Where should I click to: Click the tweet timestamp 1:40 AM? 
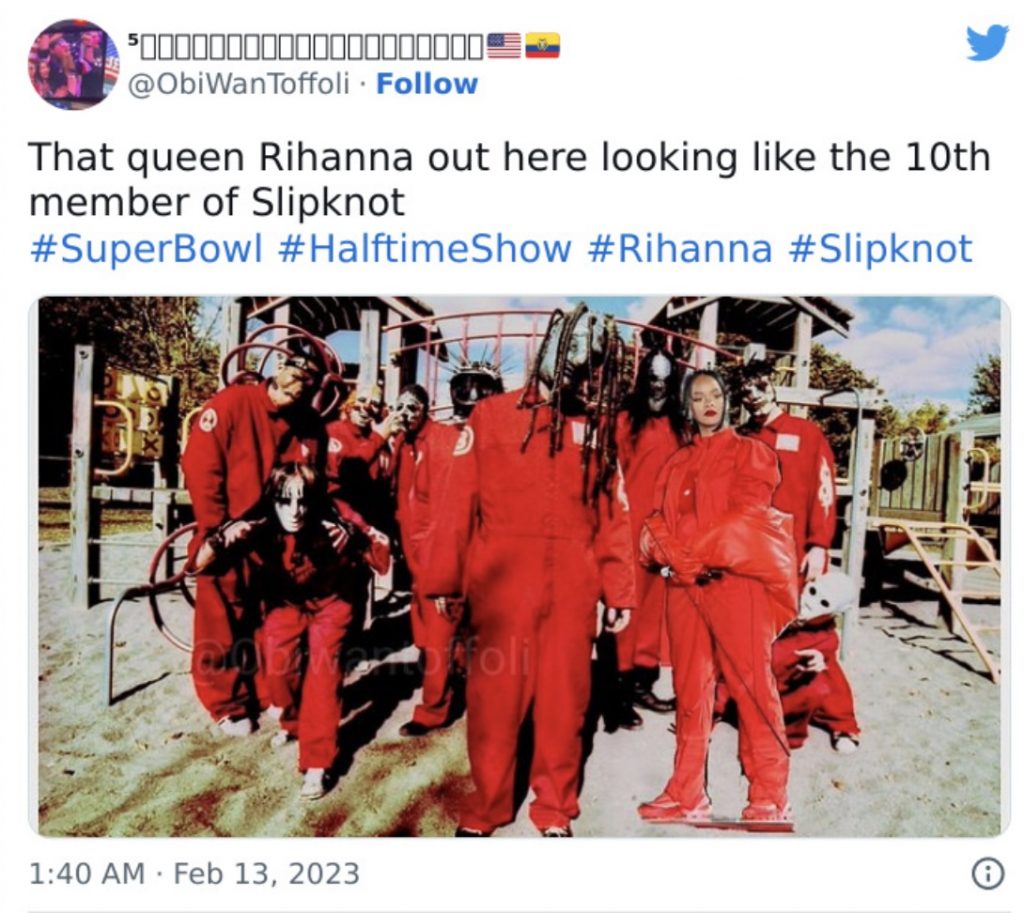point(87,874)
